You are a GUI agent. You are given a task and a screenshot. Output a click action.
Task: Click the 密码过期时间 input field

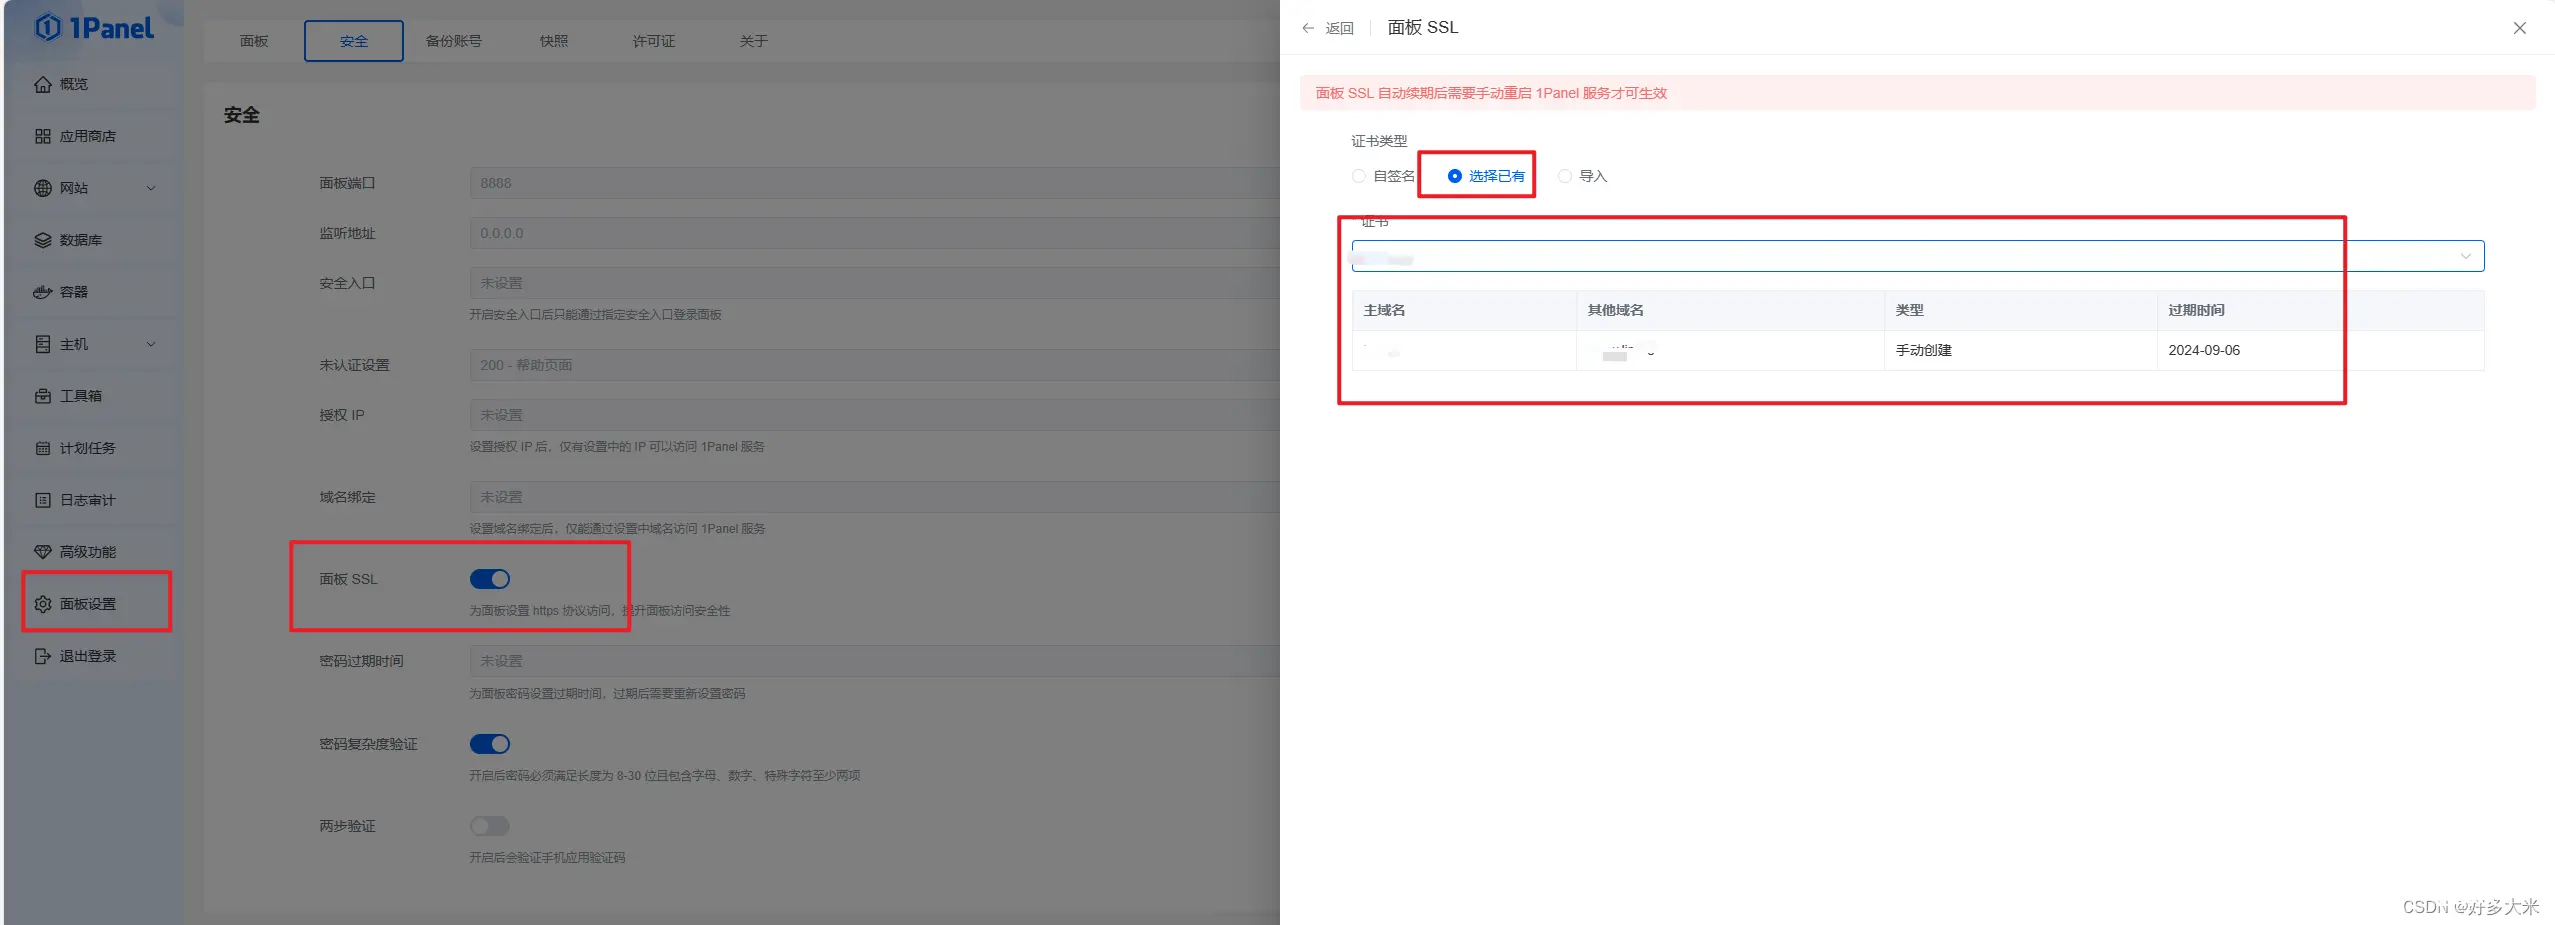coord(875,661)
